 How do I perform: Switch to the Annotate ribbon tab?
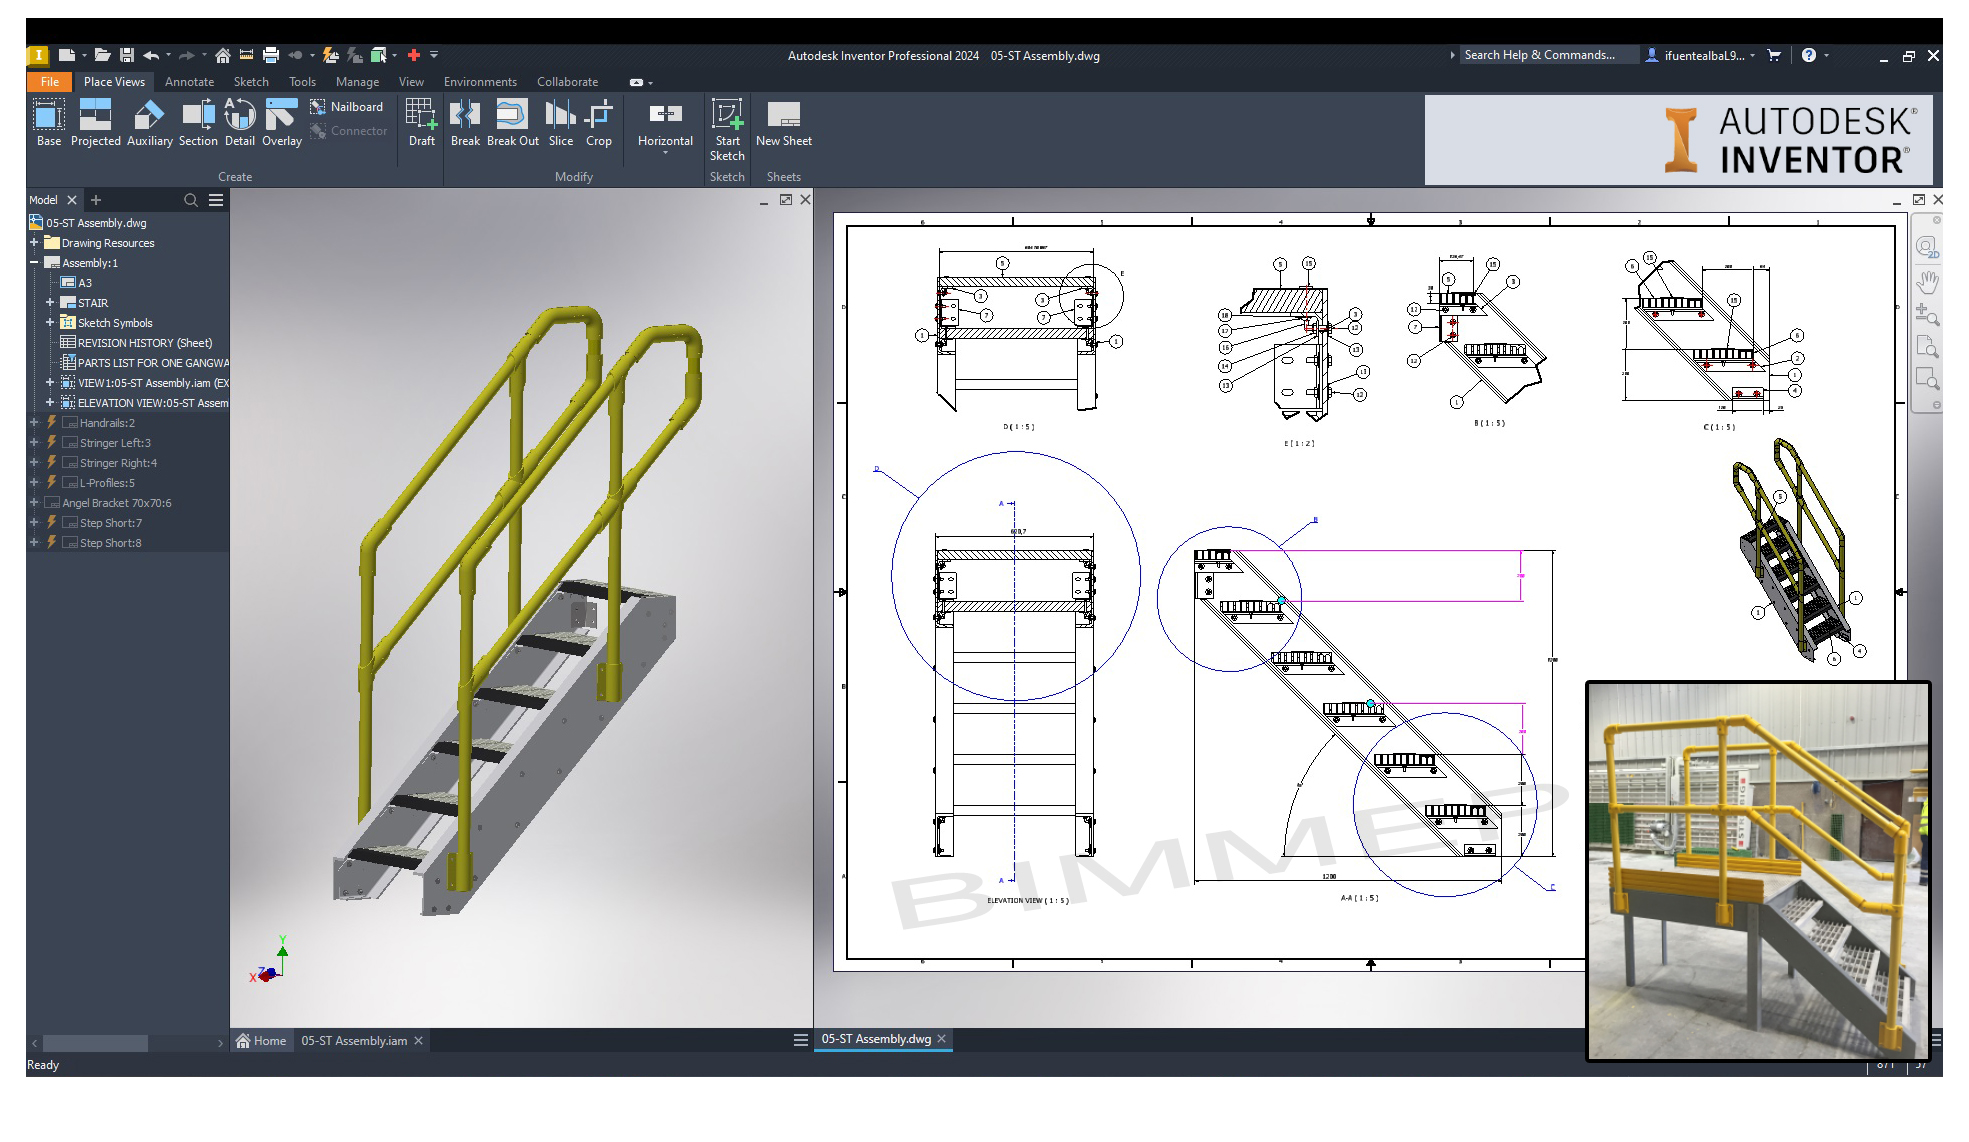[189, 82]
